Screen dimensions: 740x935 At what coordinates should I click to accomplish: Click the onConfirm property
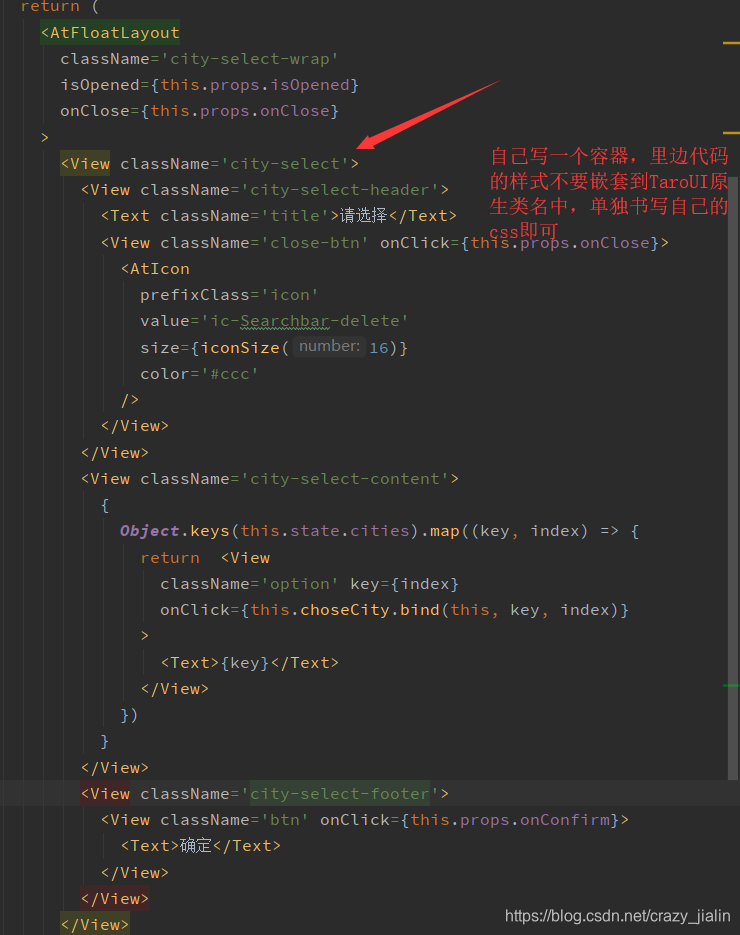pyautogui.click(x=565, y=821)
